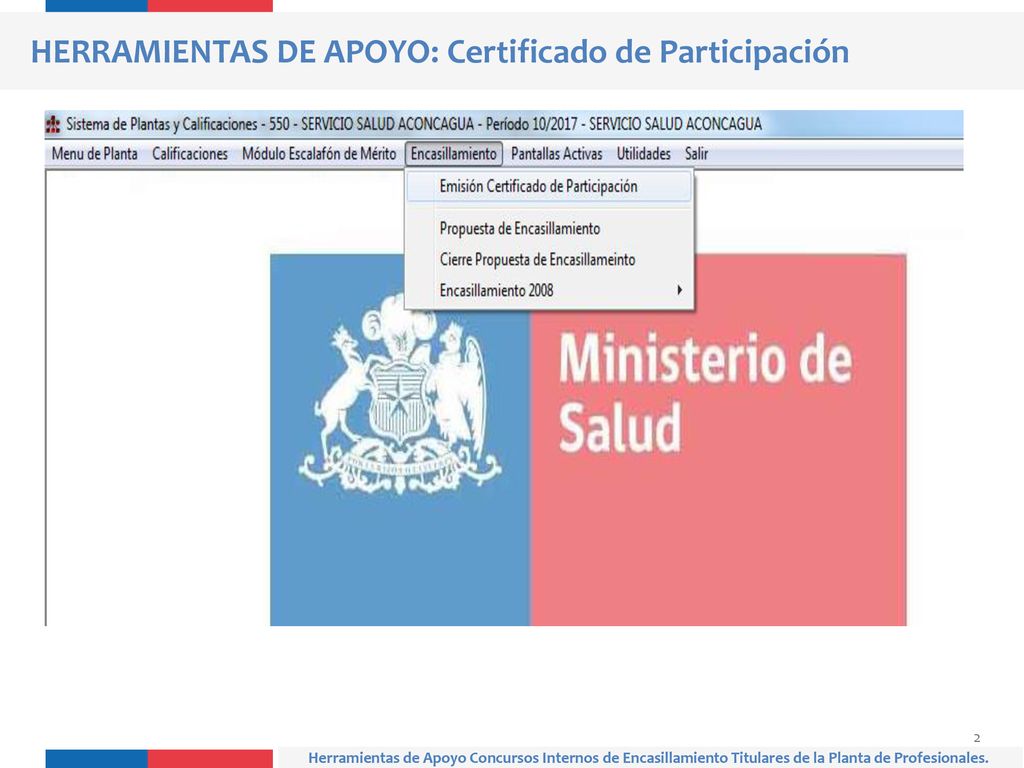This screenshot has width=1024, height=768.
Task: Open the Calificaciones menu
Action: (x=189, y=154)
